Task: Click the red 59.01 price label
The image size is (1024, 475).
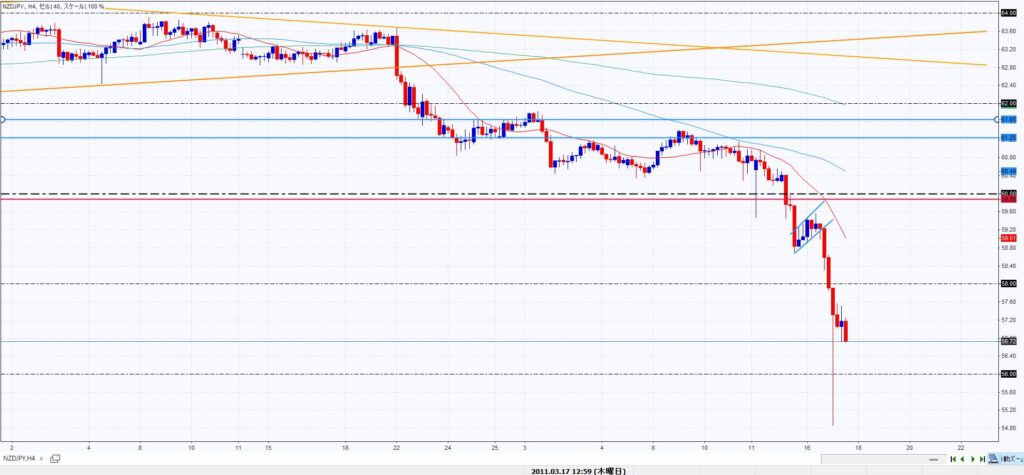Action: point(1009,238)
